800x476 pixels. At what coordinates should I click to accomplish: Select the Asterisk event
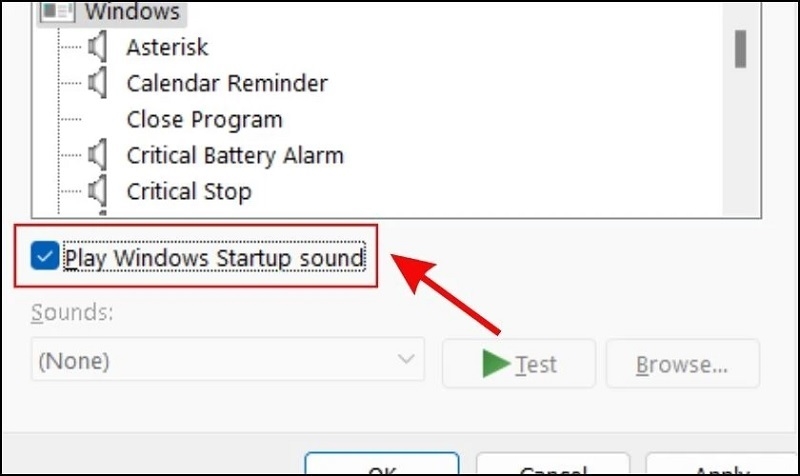point(167,47)
